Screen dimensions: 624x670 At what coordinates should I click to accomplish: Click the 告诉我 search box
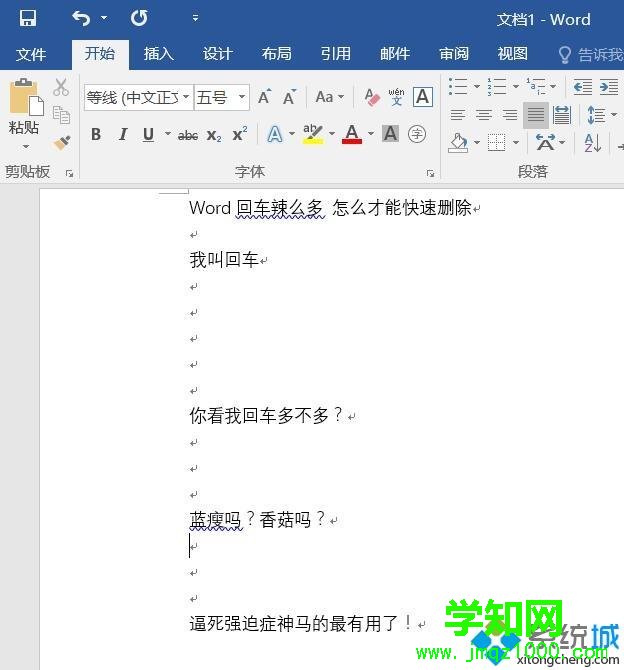(591, 55)
